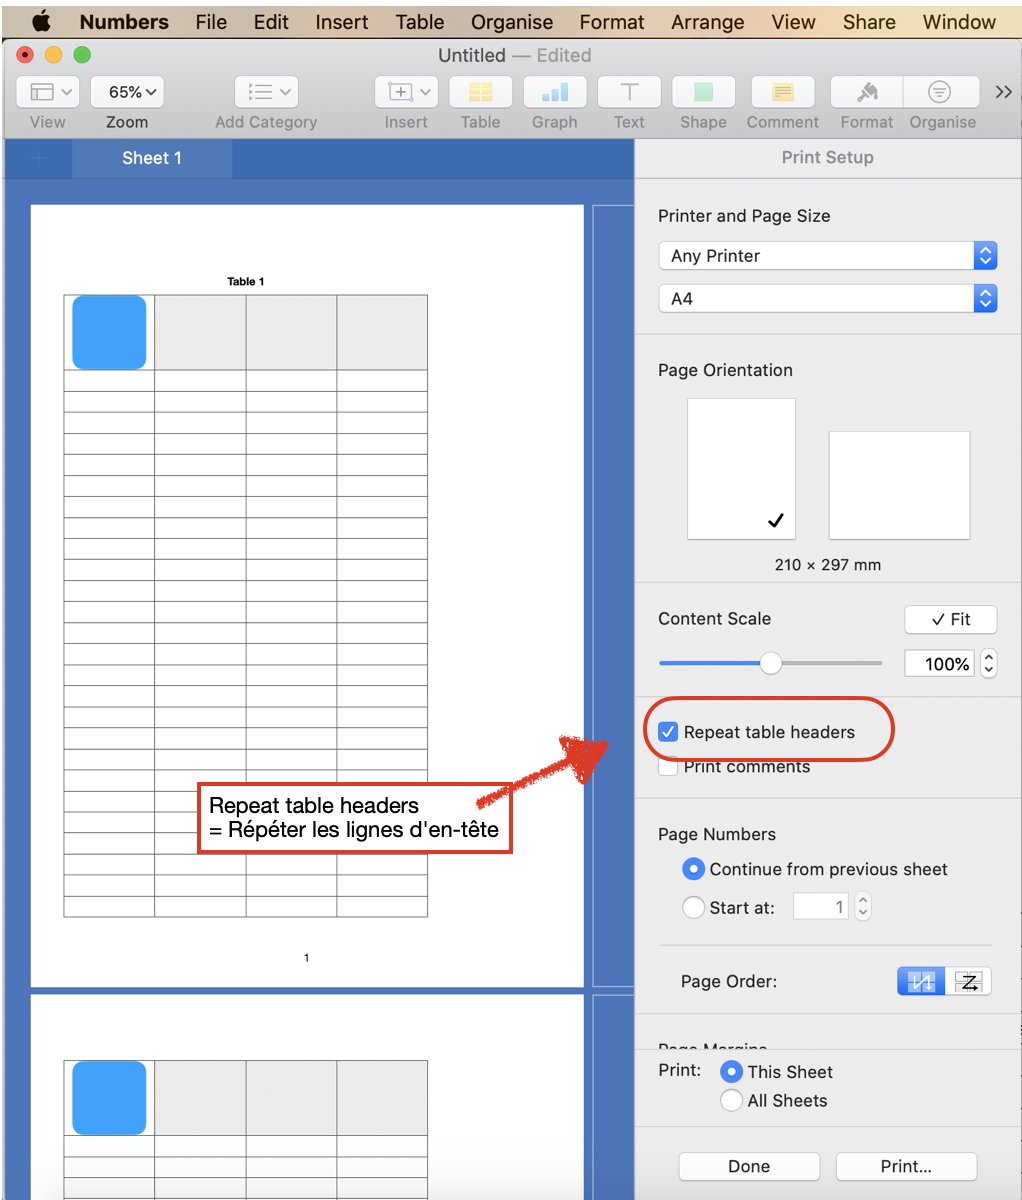Open the Any Printer dropdown
1022x1200 pixels.
828,256
